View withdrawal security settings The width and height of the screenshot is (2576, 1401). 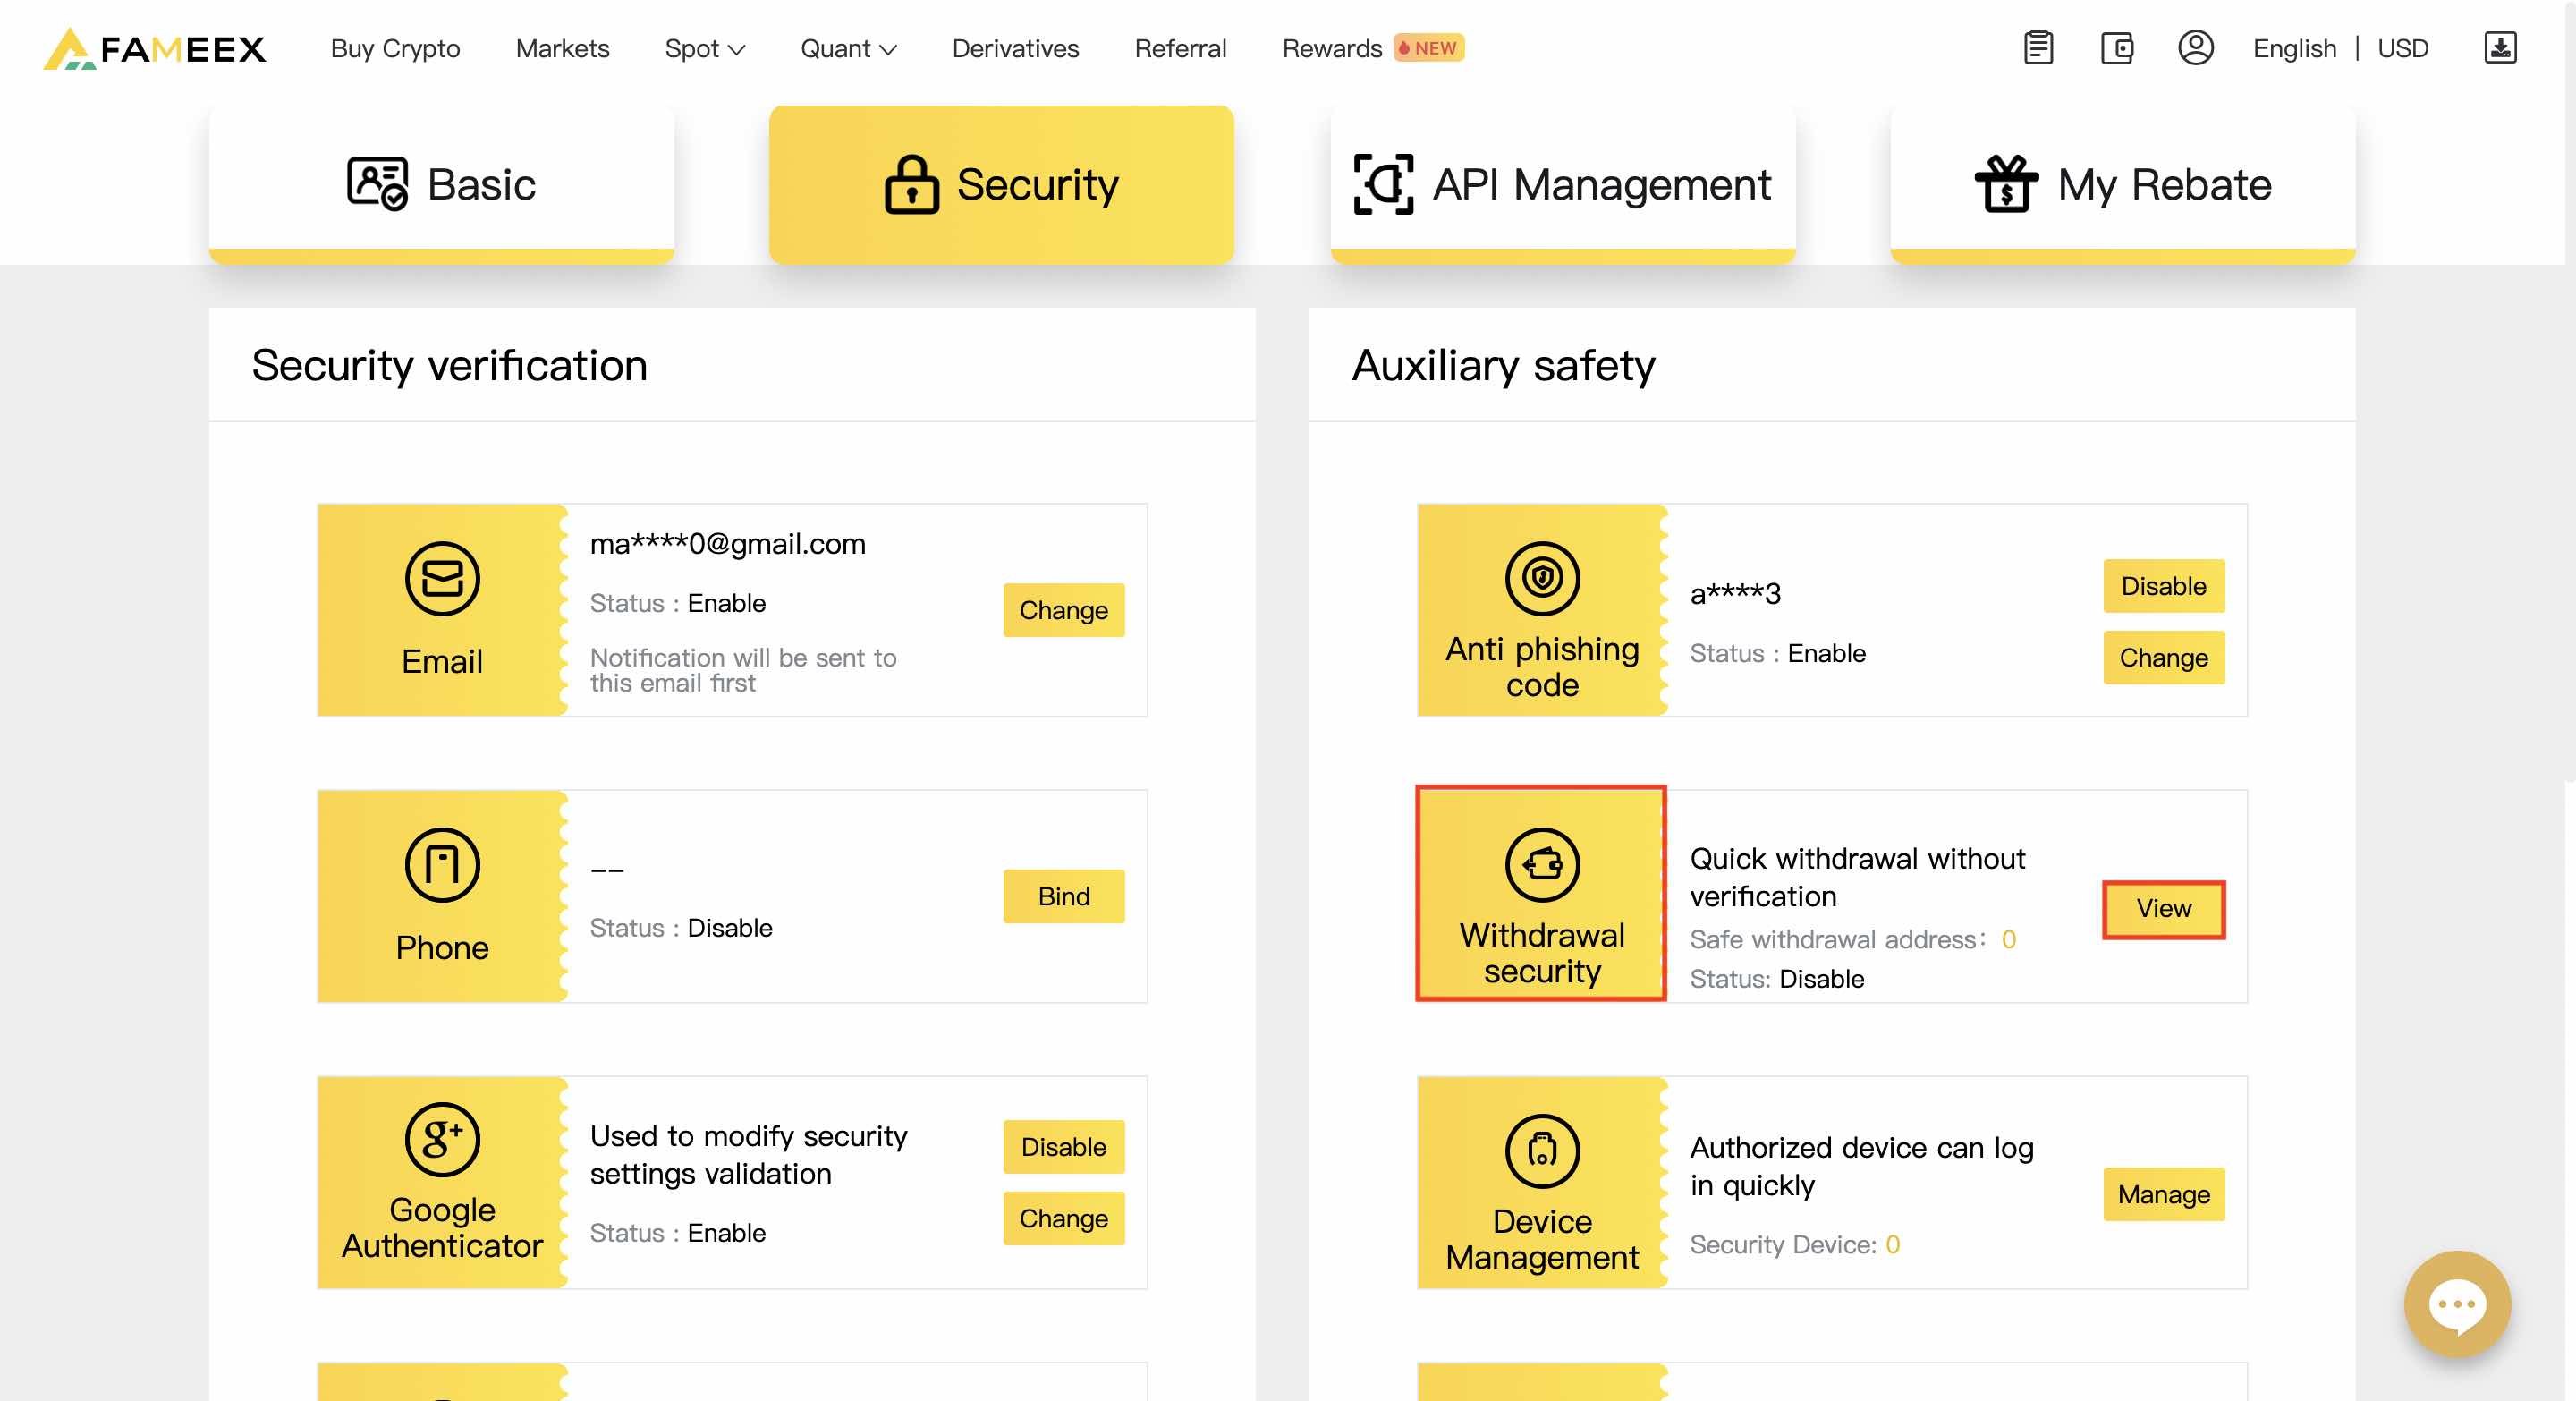2163,908
